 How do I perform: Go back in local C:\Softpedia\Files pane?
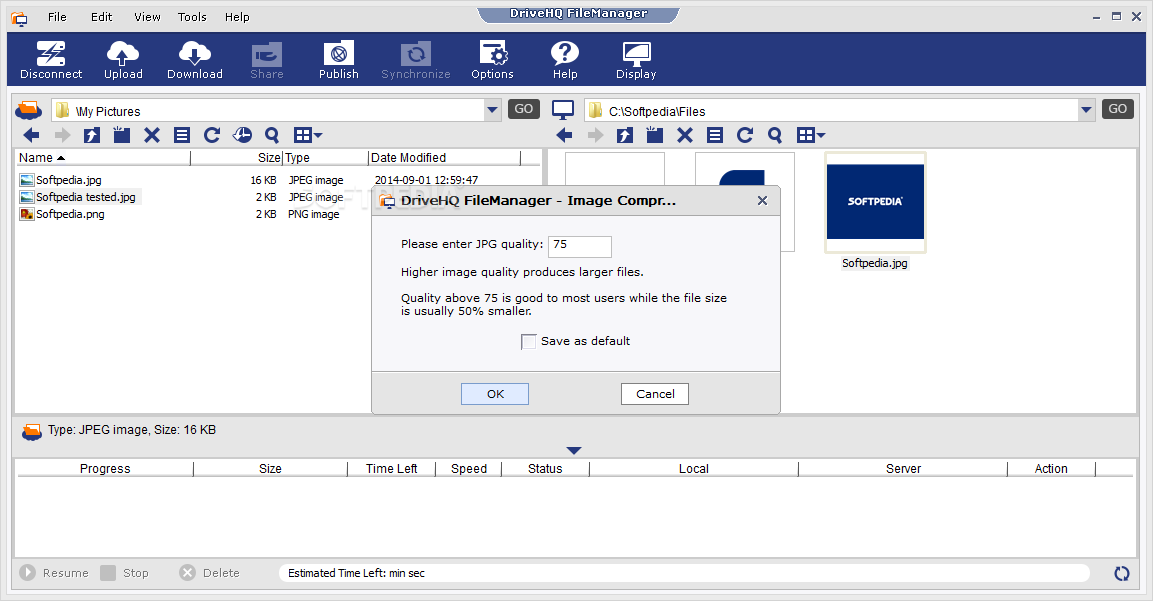pyautogui.click(x=564, y=135)
